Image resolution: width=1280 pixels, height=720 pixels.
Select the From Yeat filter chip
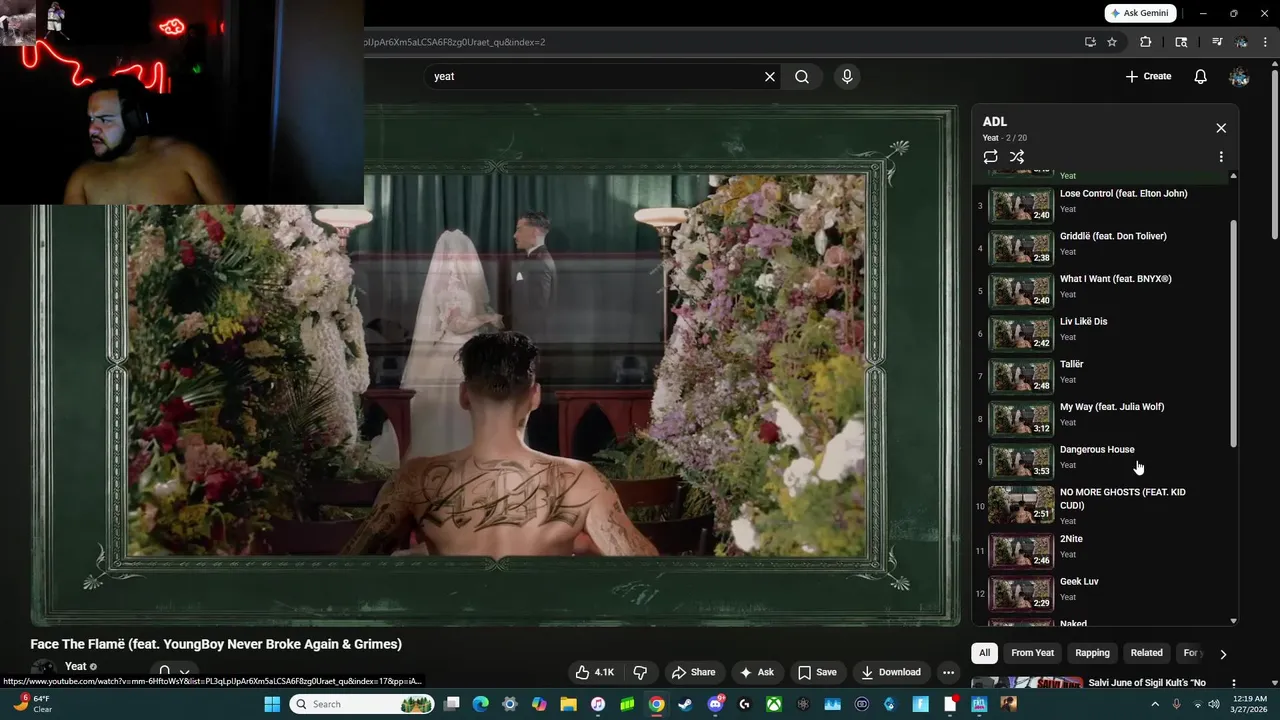coord(1032,653)
